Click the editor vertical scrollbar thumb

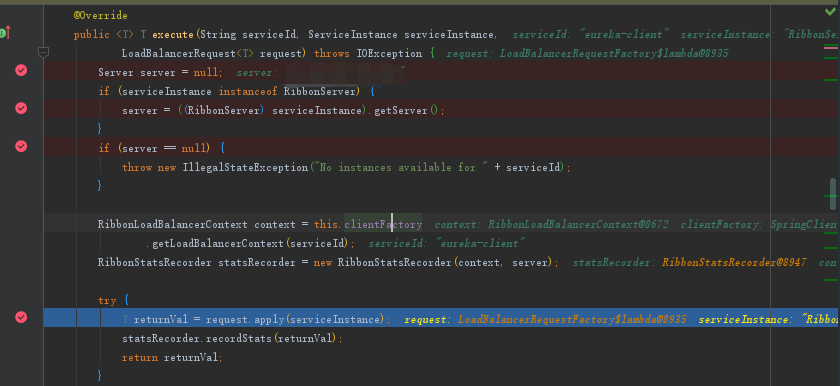[833, 194]
